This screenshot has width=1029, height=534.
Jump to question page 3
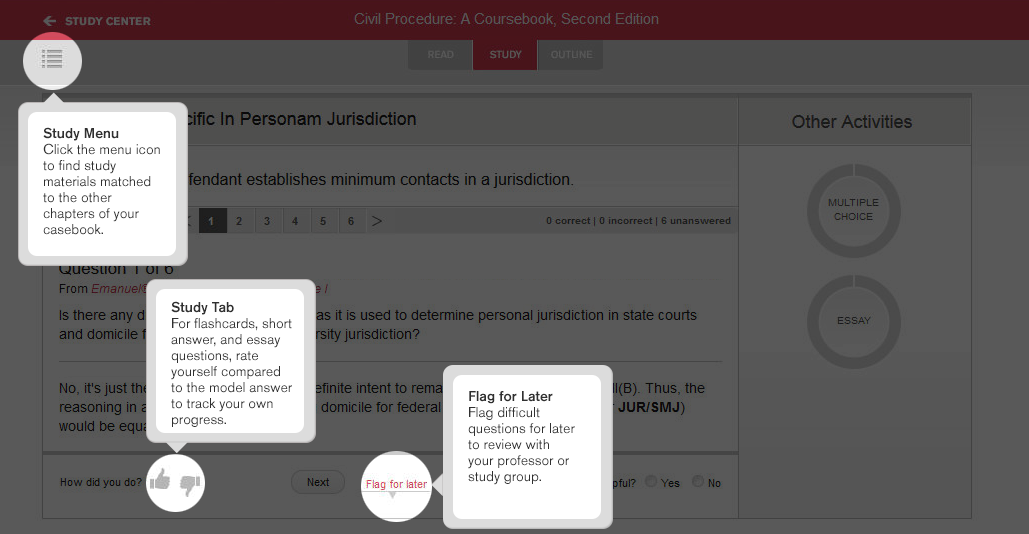[267, 221]
